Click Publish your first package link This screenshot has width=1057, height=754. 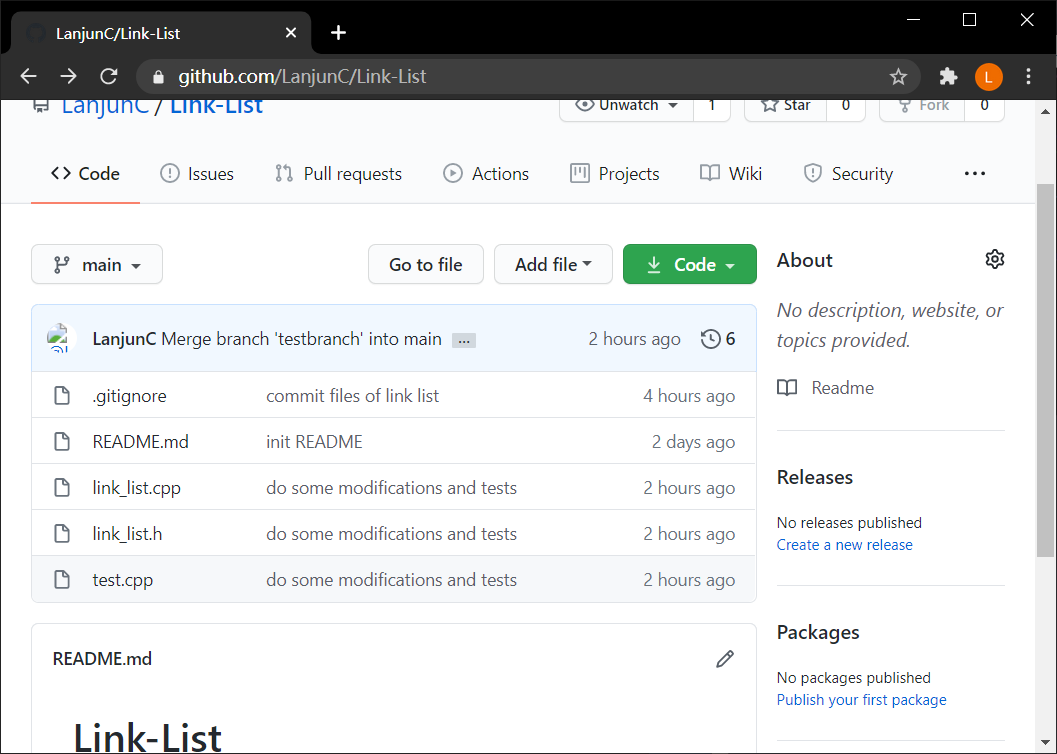click(x=862, y=699)
